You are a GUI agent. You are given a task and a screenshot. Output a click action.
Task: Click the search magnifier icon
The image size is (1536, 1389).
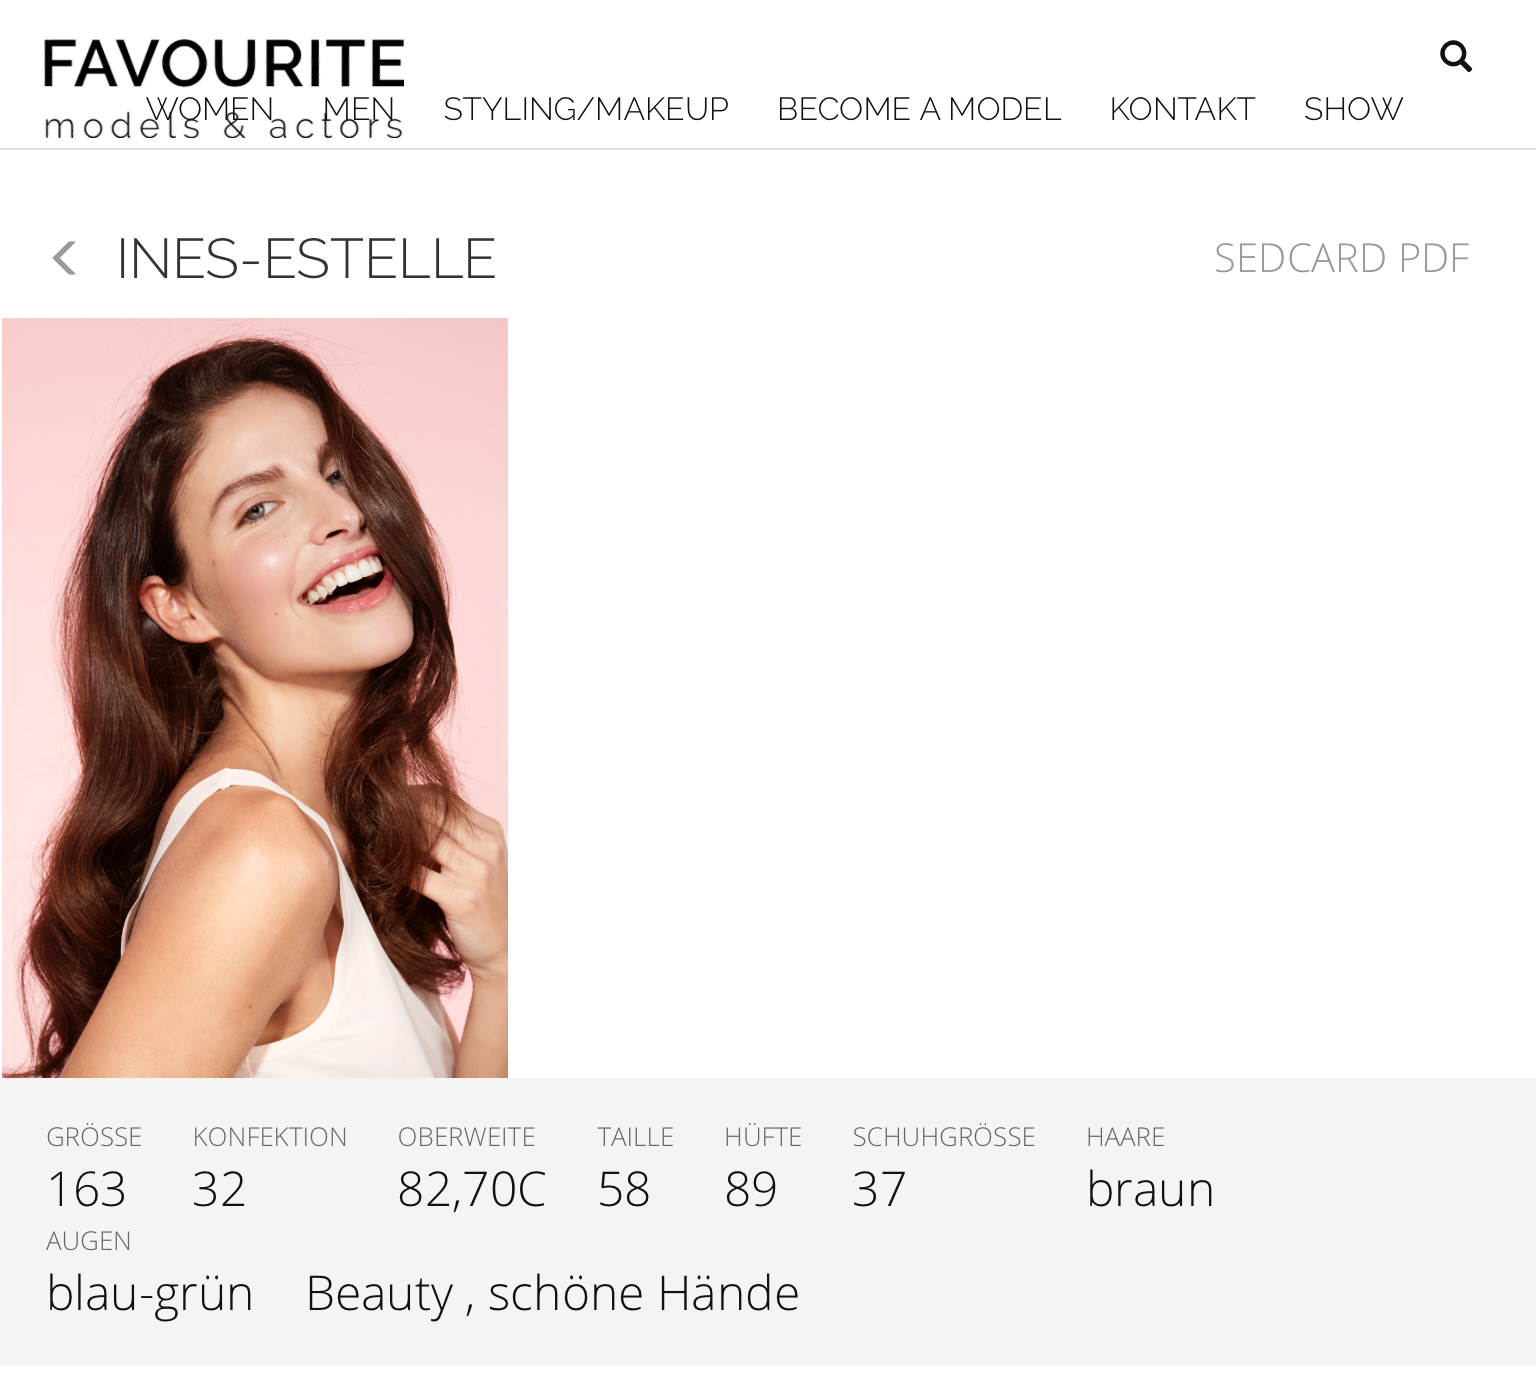coord(1455,56)
